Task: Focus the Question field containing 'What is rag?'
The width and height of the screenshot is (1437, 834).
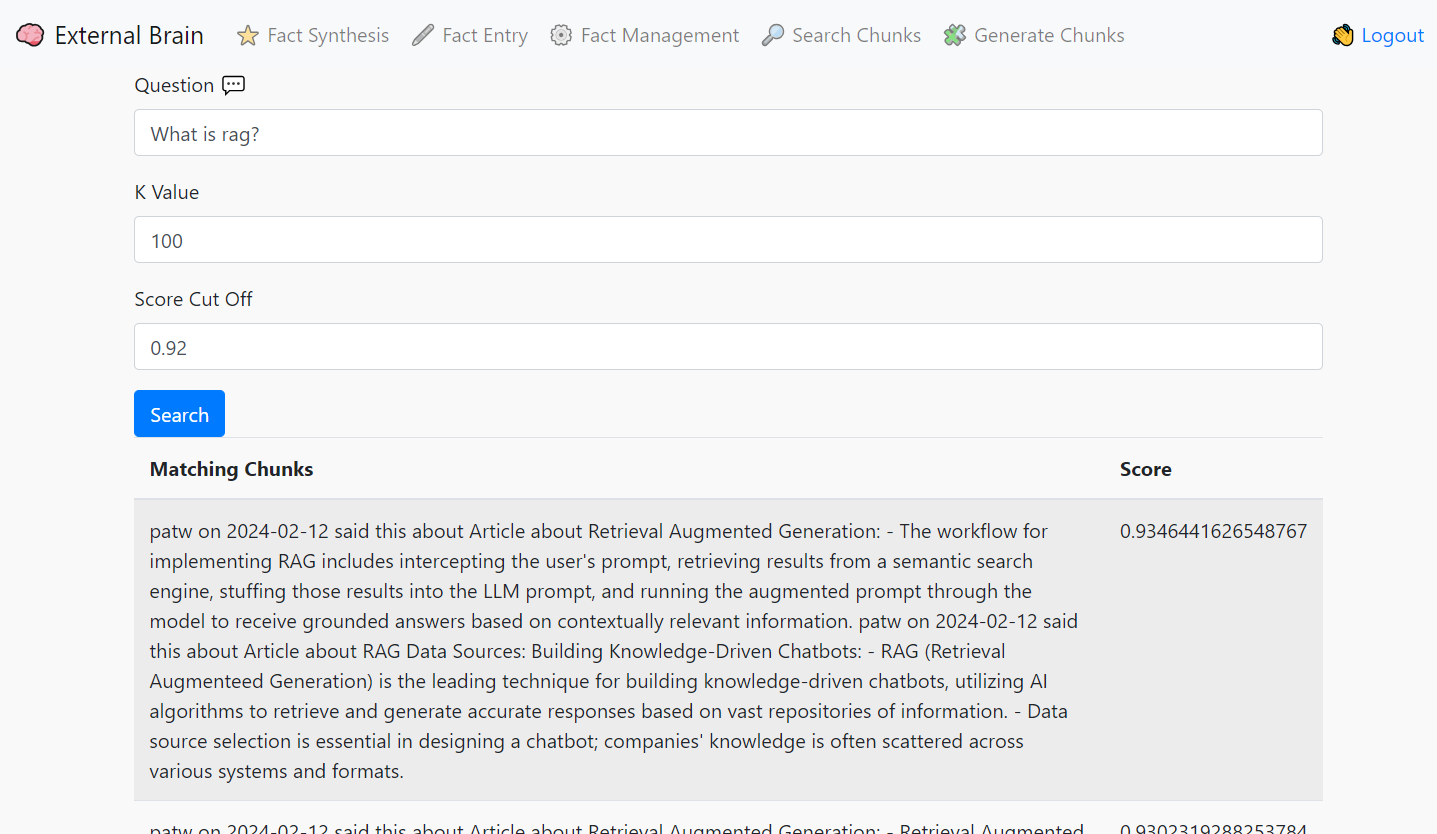Action: [728, 133]
